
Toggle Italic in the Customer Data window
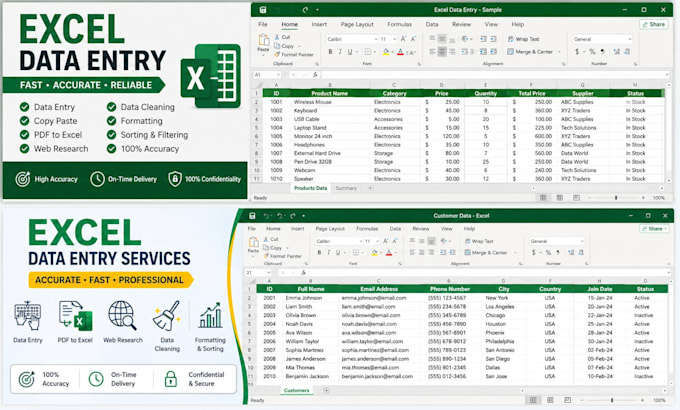329,252
